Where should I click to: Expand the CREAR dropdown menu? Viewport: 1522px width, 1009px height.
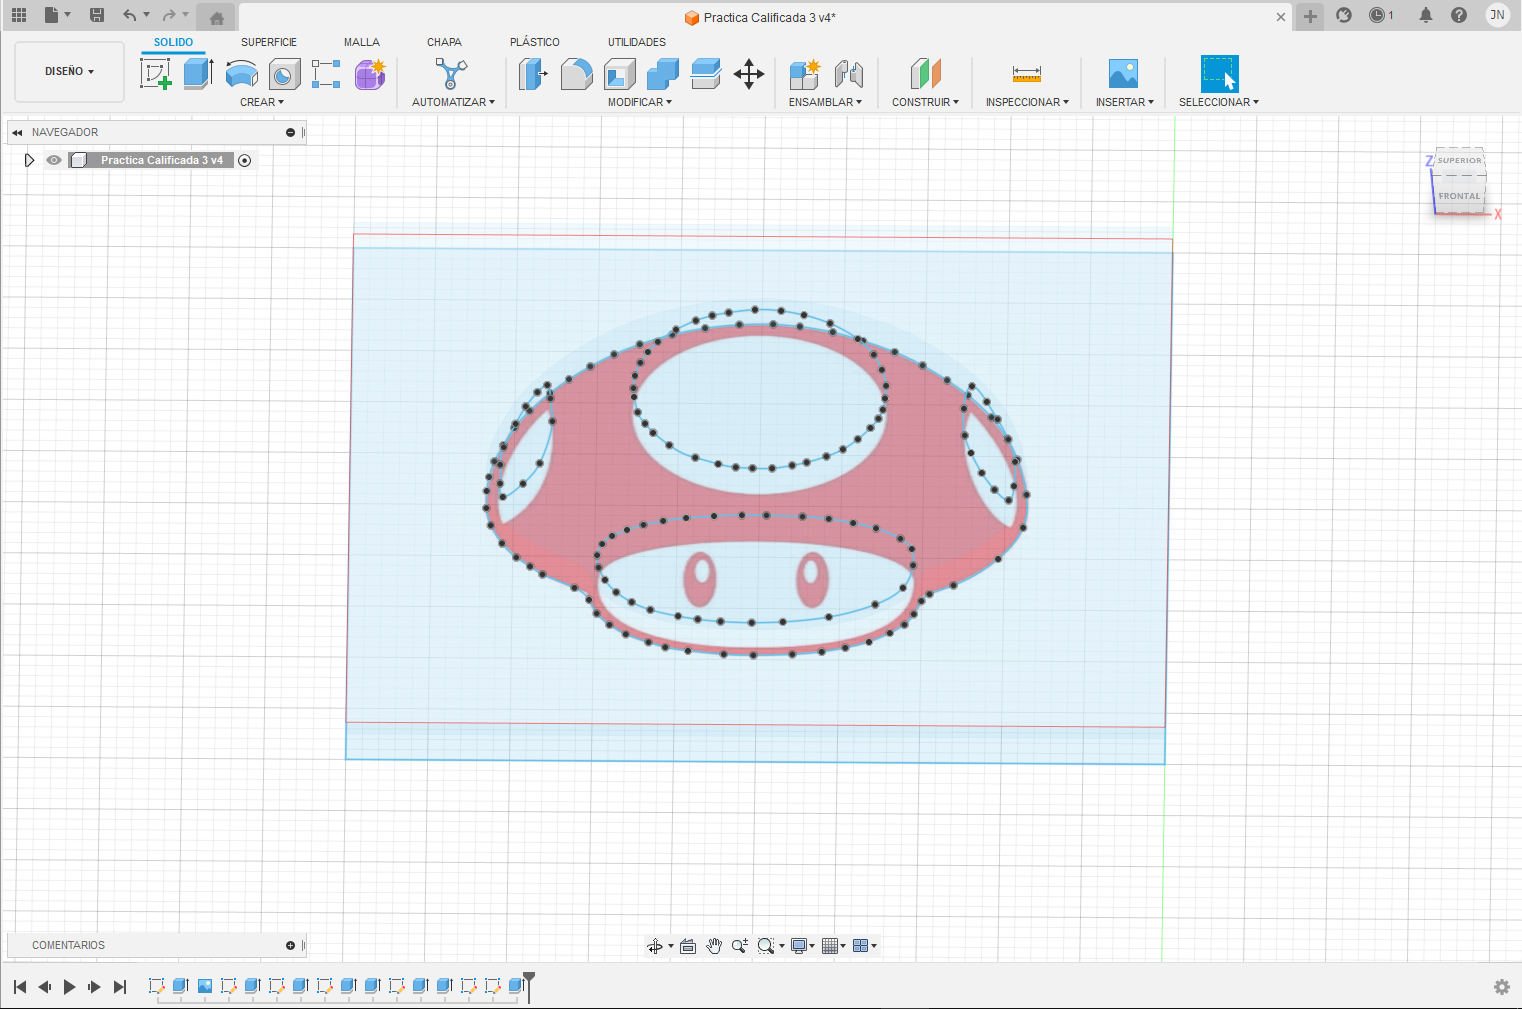pos(262,102)
